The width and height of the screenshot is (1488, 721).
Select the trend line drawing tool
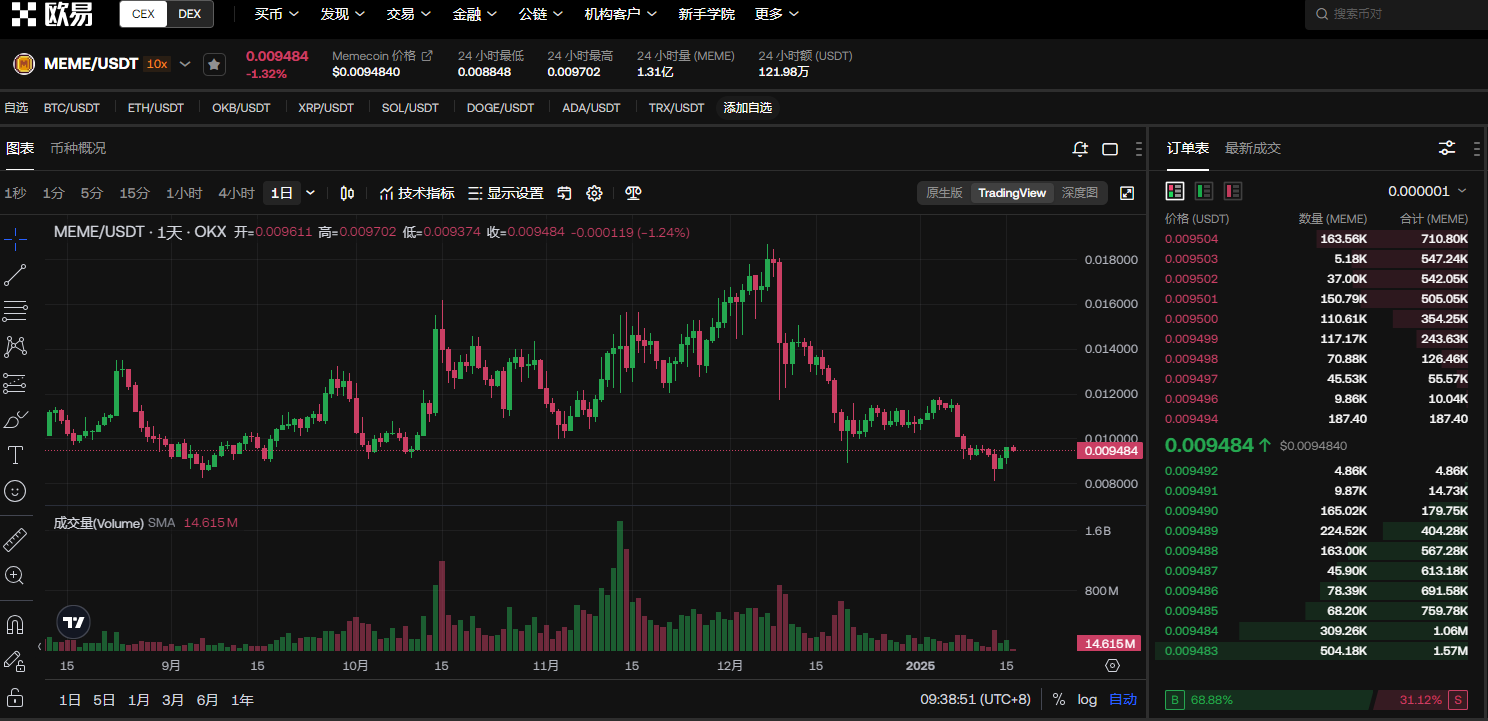pyautogui.click(x=15, y=275)
